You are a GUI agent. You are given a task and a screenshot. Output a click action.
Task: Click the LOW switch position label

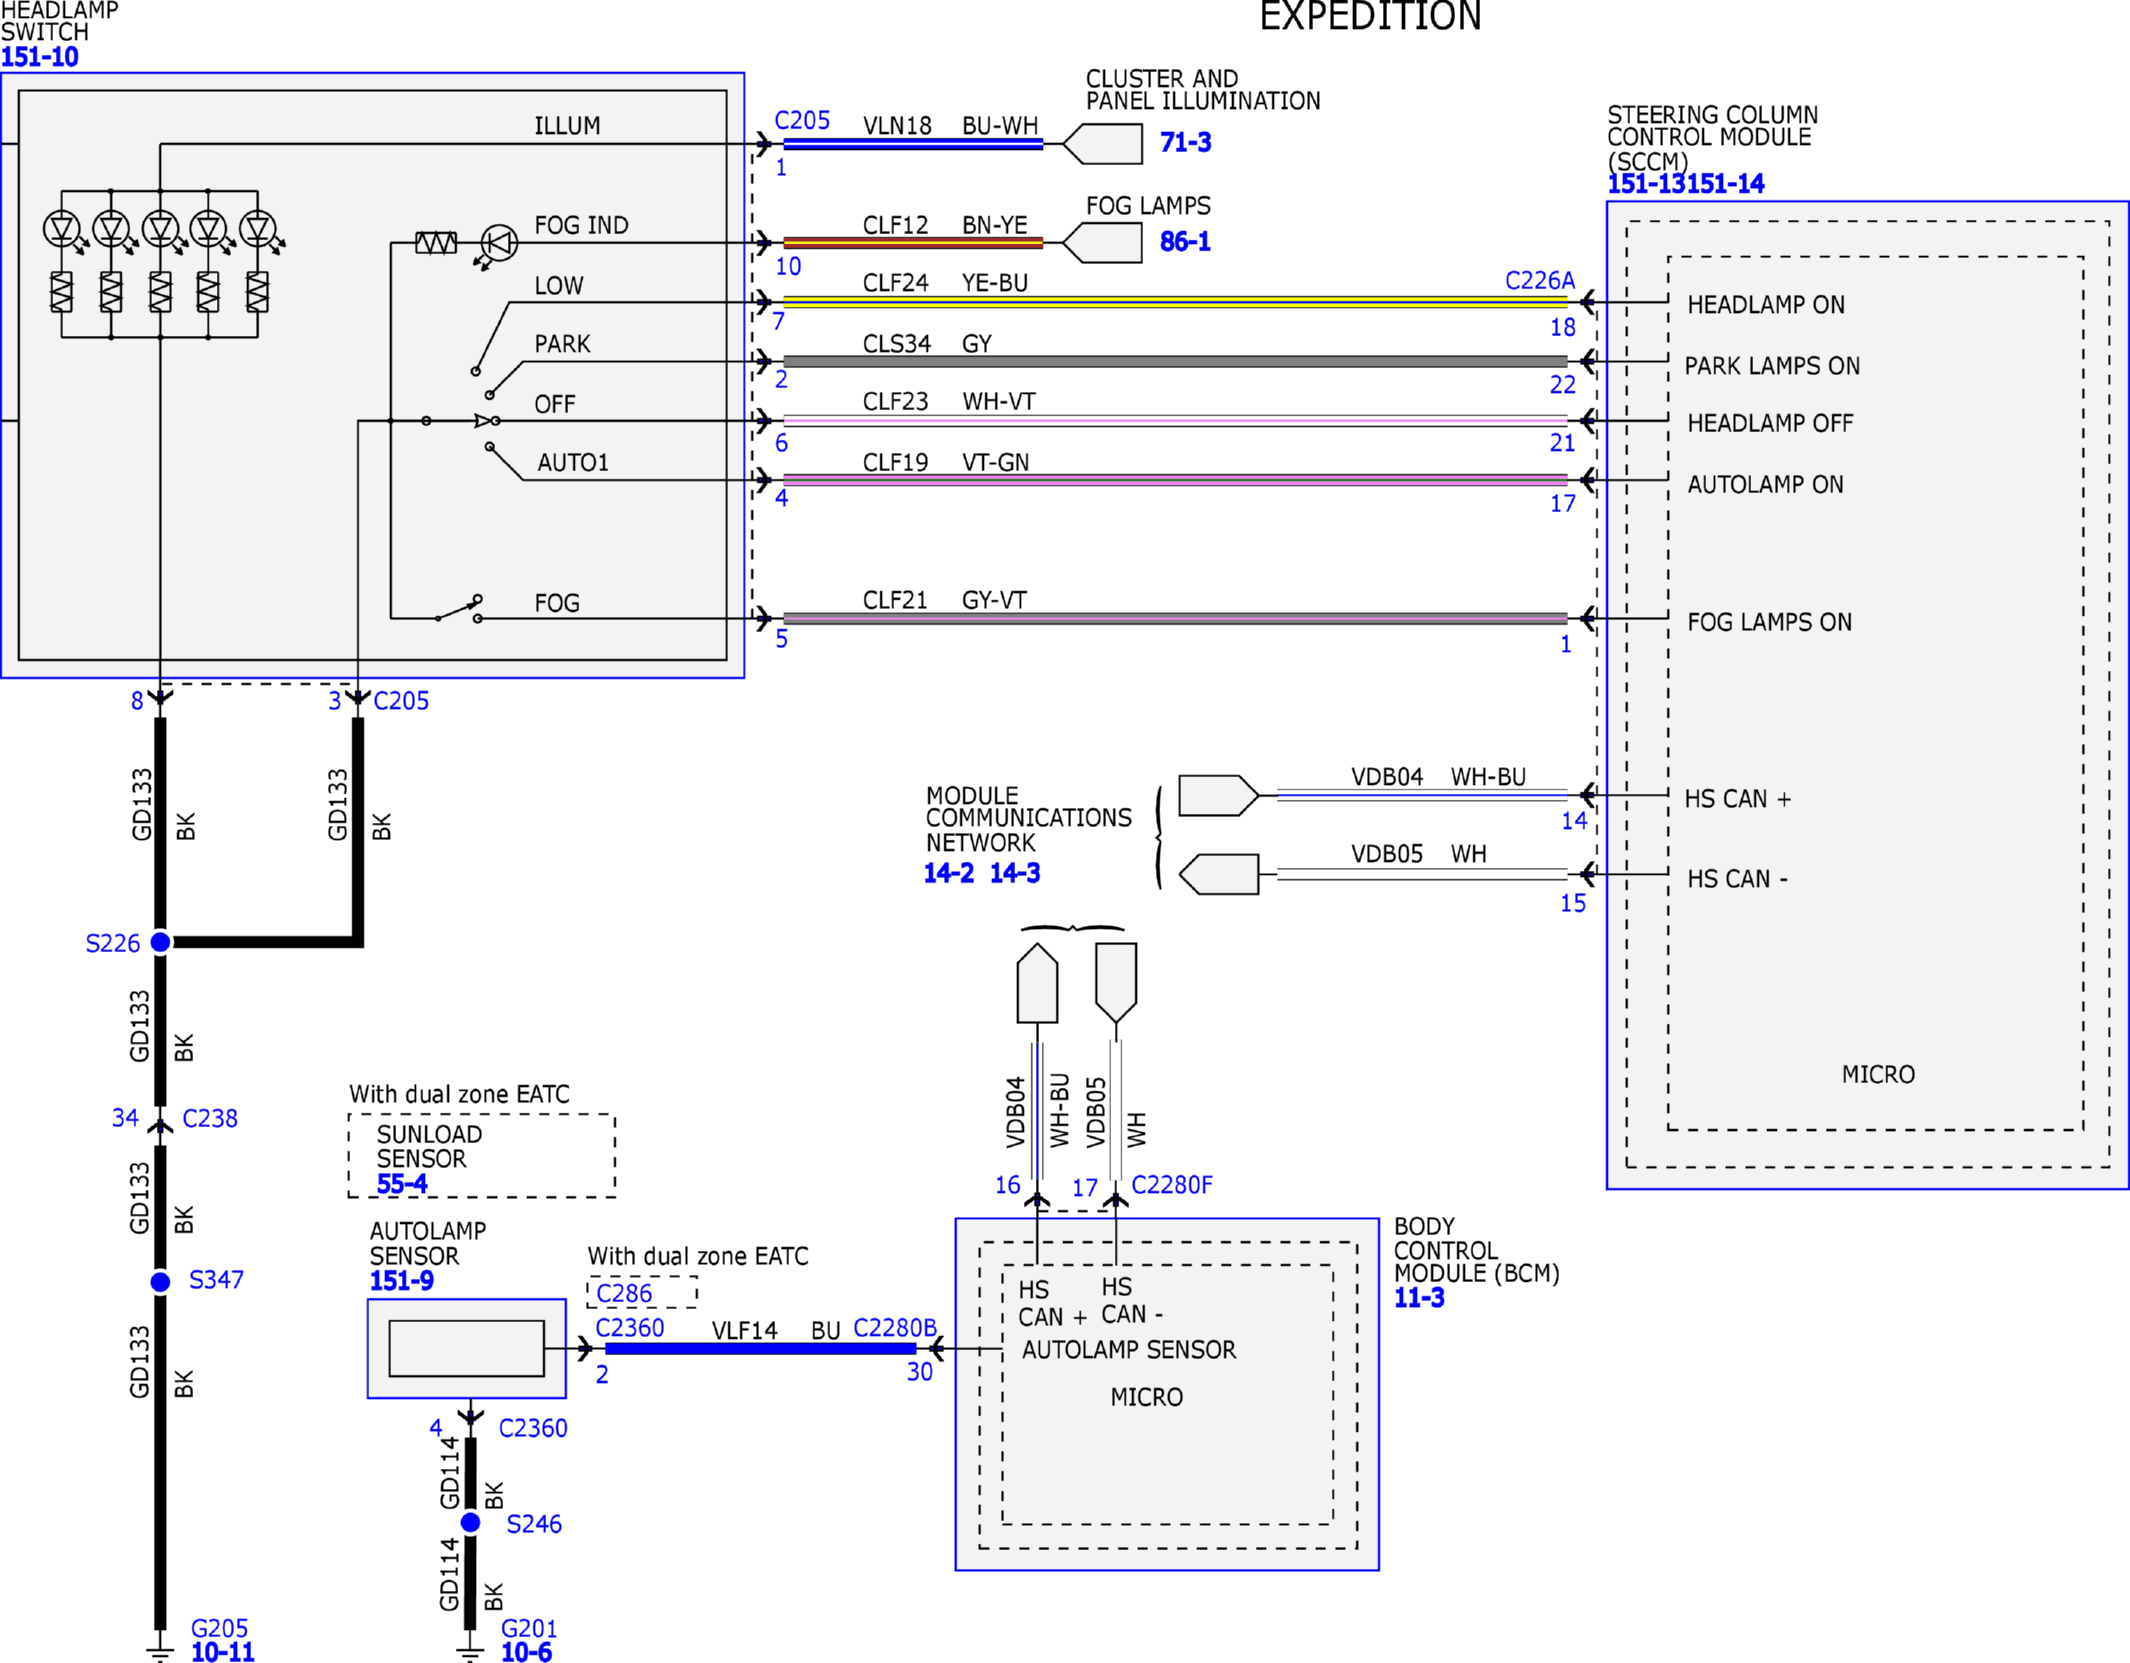[558, 286]
